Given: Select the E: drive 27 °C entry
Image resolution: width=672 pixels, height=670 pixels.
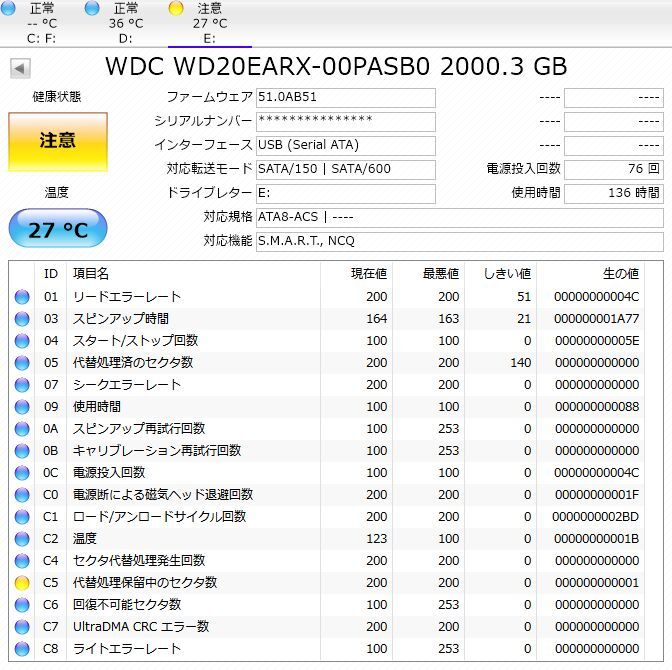Looking at the screenshot, I should click(x=210, y=23).
